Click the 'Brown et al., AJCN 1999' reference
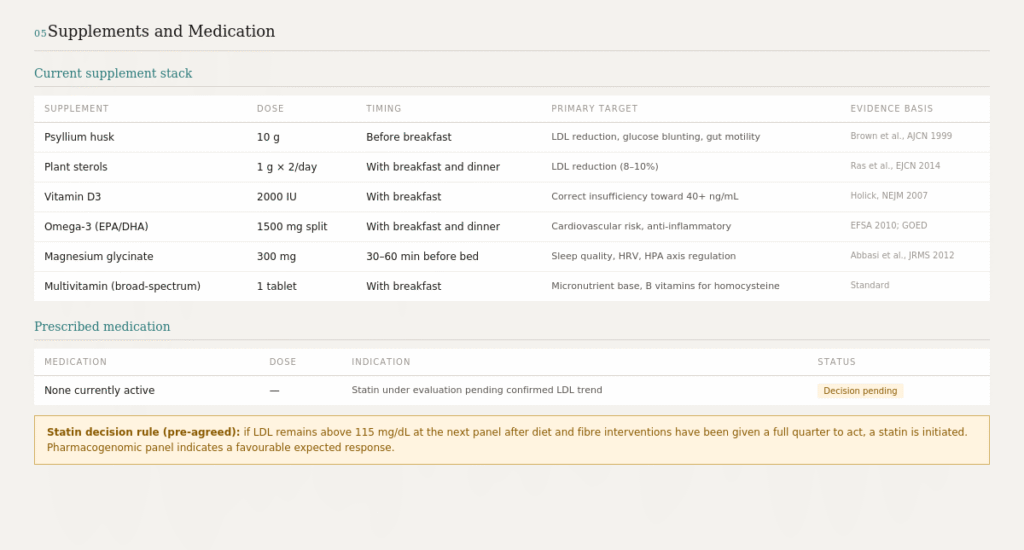Image resolution: width=1024 pixels, height=550 pixels. click(901, 136)
